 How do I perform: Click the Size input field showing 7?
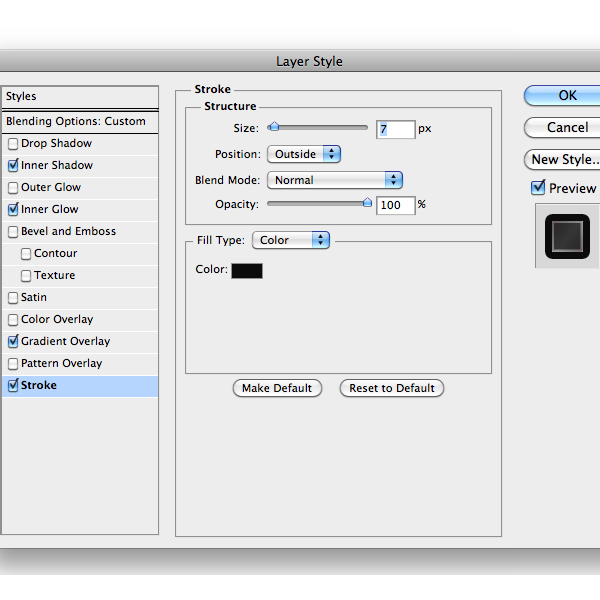396,129
